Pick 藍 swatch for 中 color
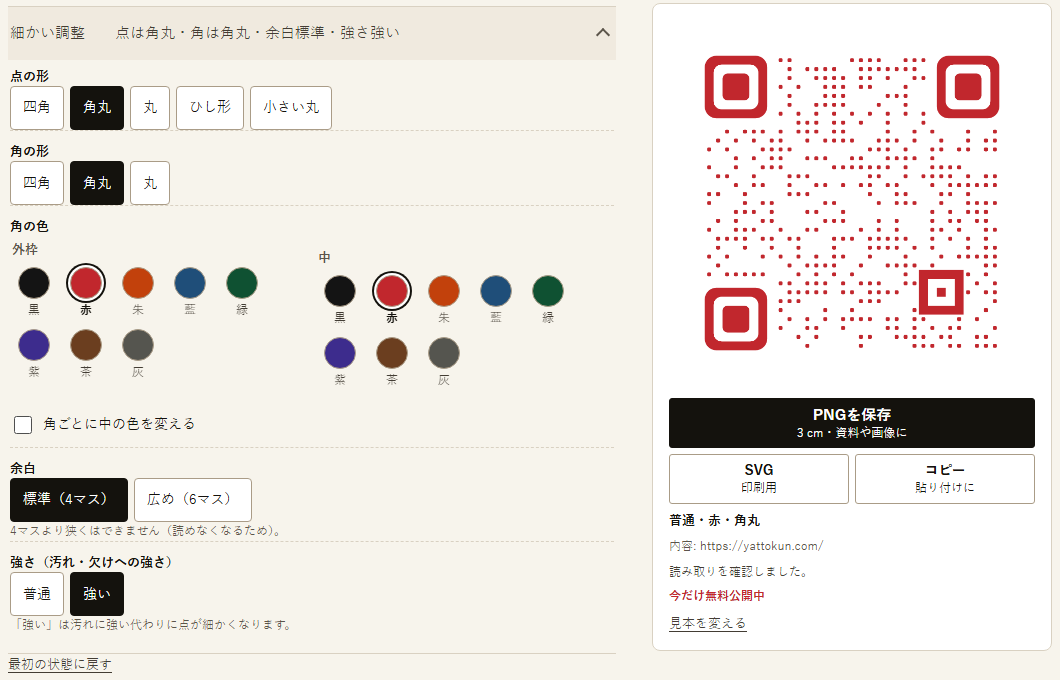Viewport: 1060px width, 680px height. [x=496, y=291]
